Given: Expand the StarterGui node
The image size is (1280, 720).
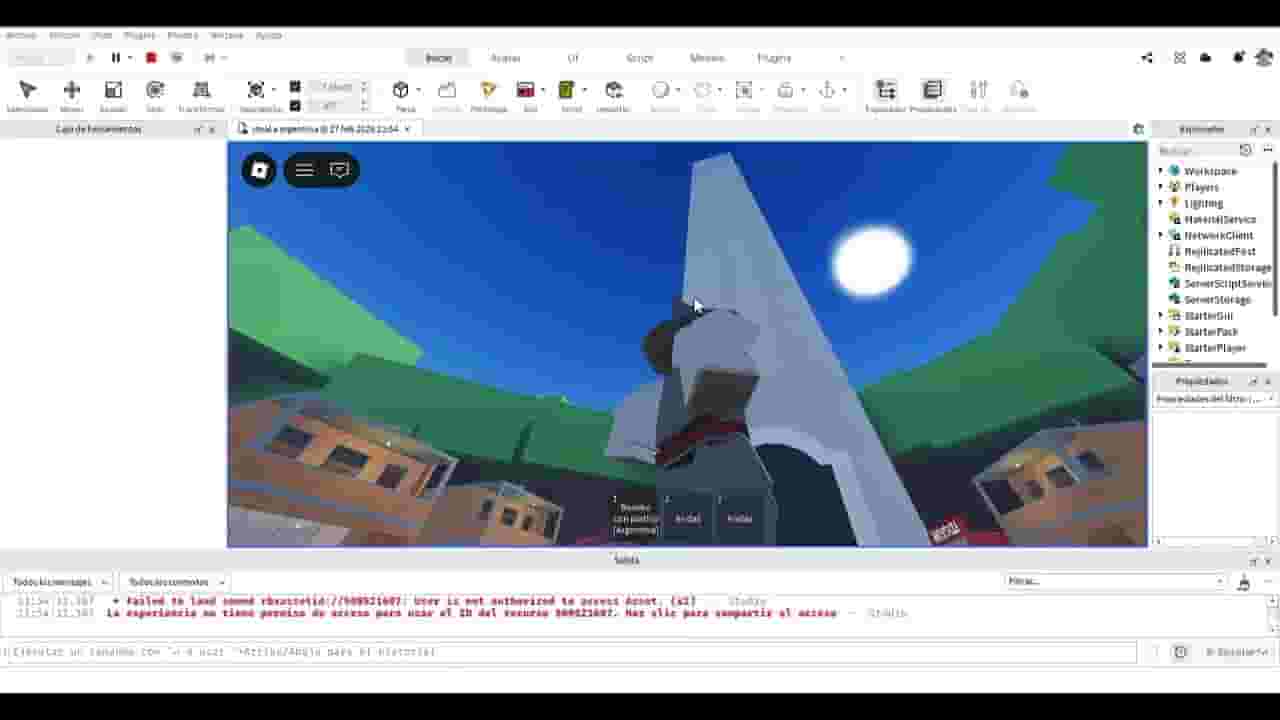Looking at the screenshot, I should (1161, 315).
